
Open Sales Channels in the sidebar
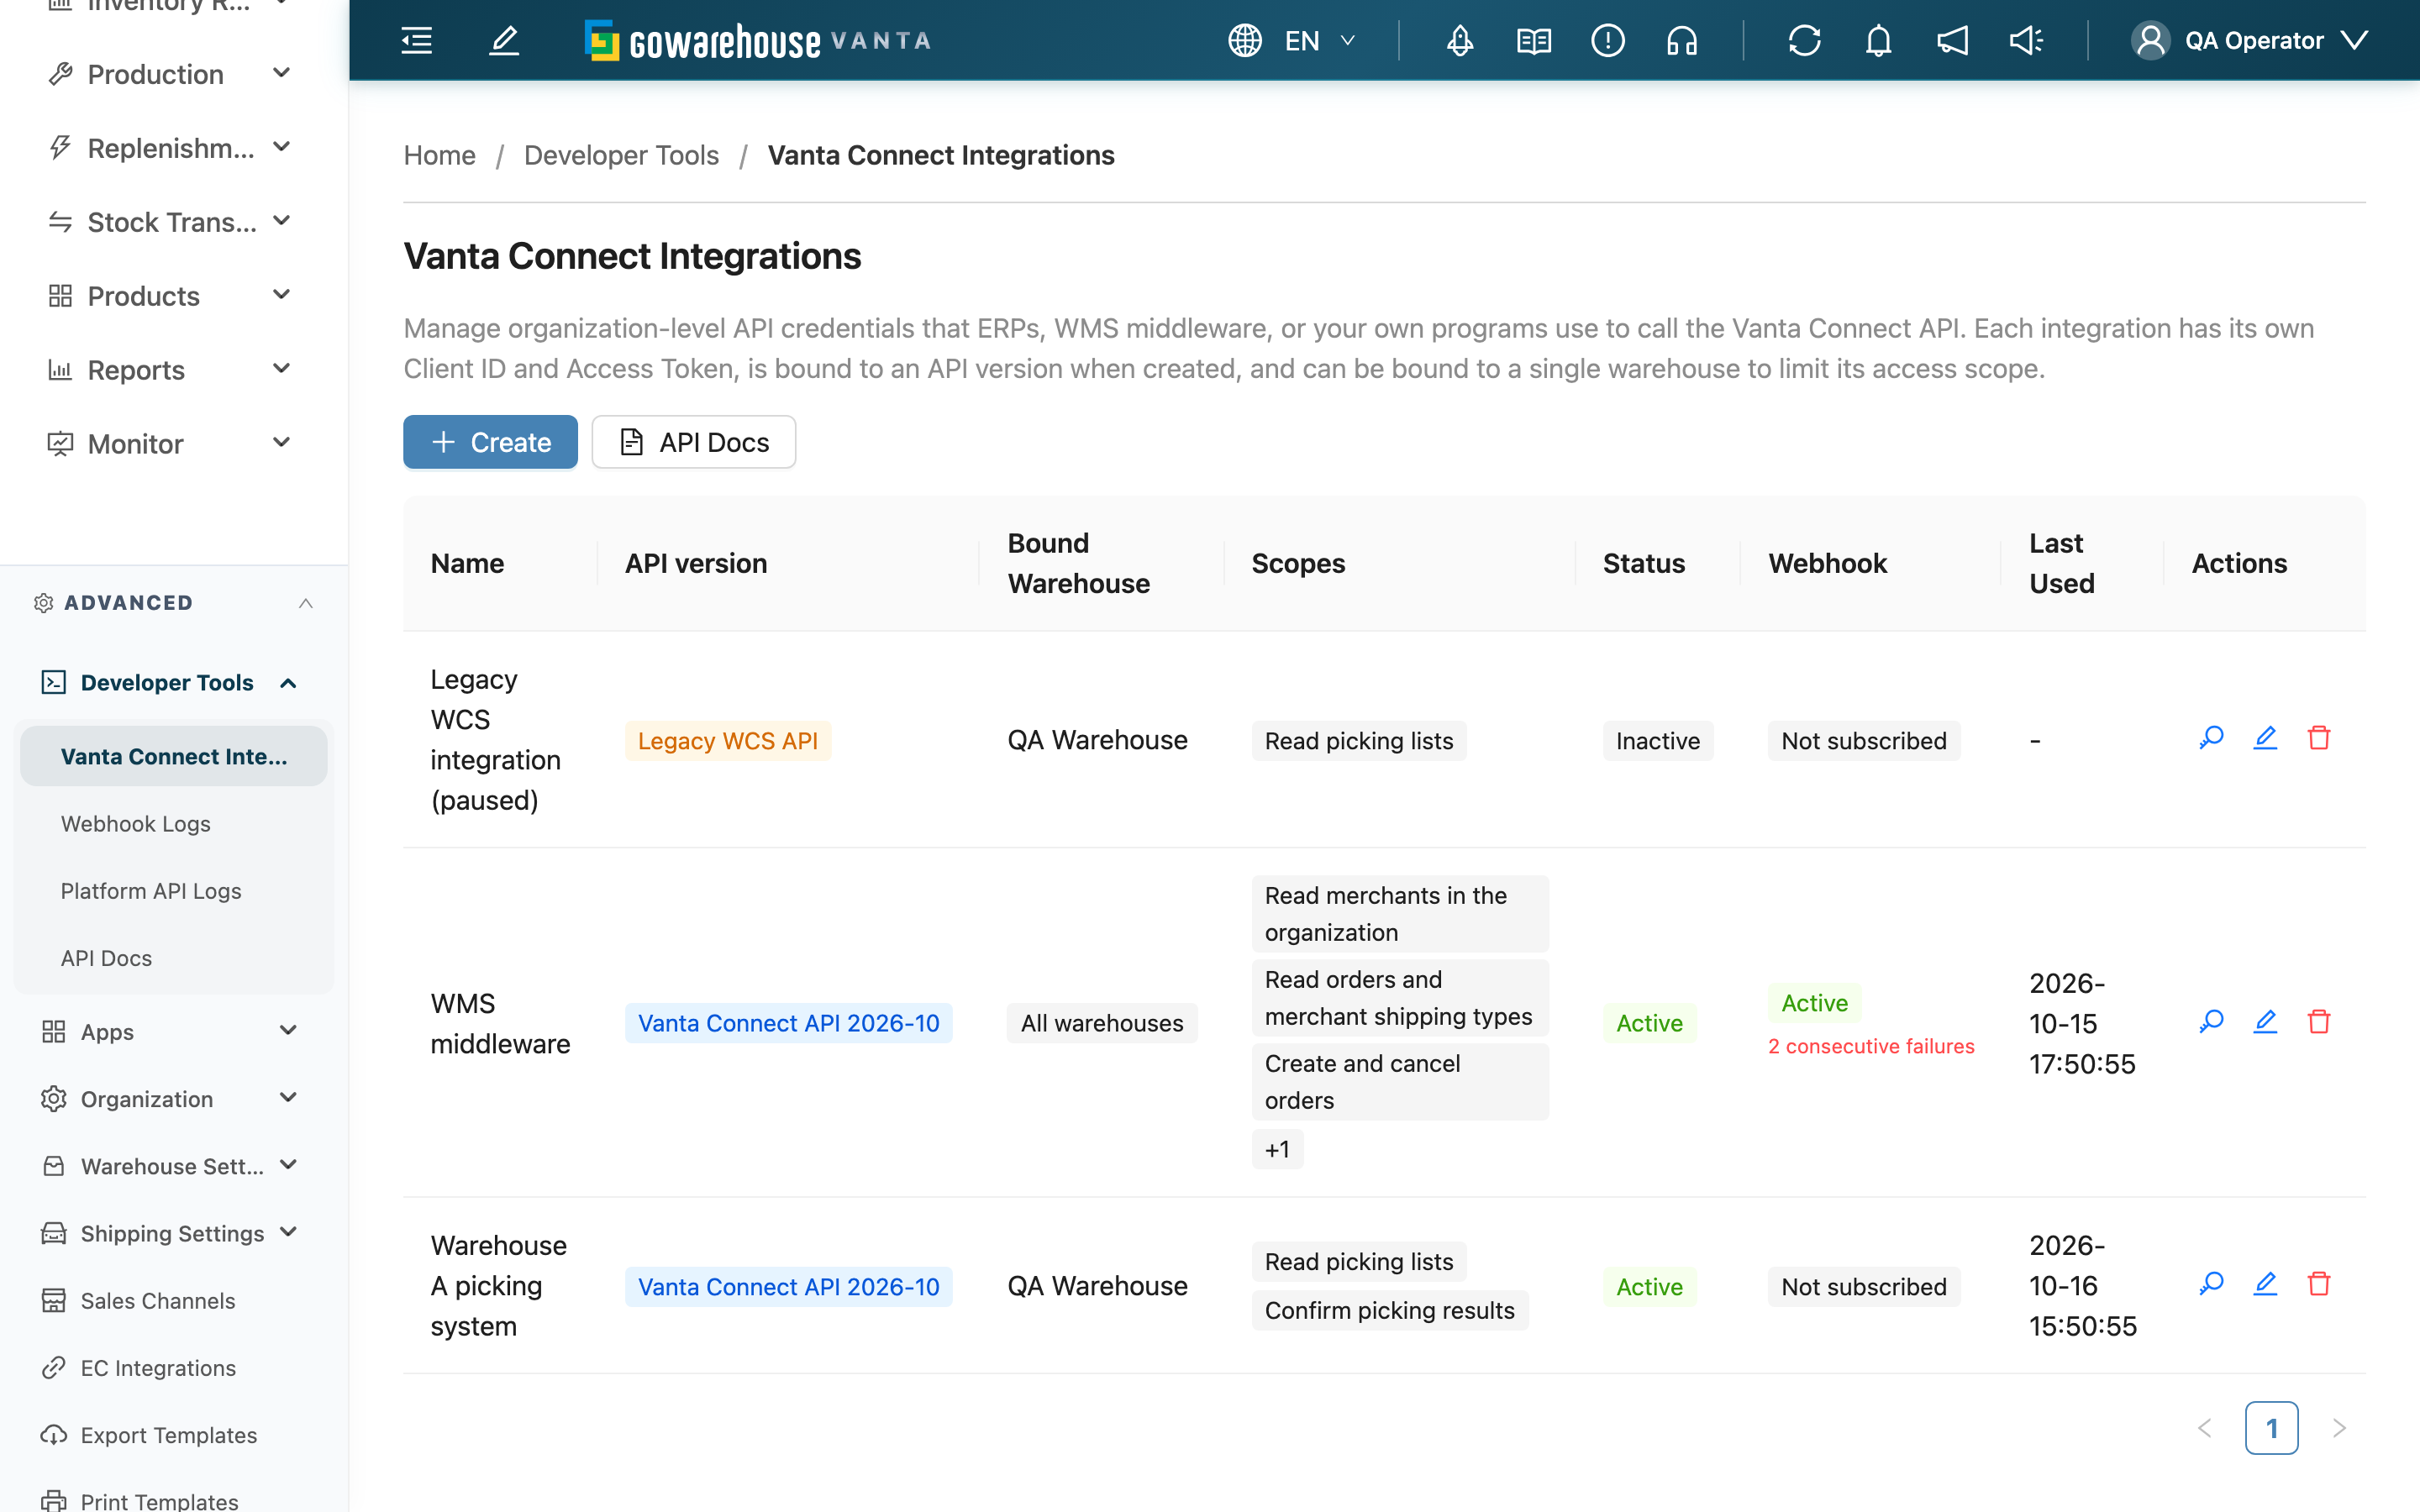pos(158,1301)
